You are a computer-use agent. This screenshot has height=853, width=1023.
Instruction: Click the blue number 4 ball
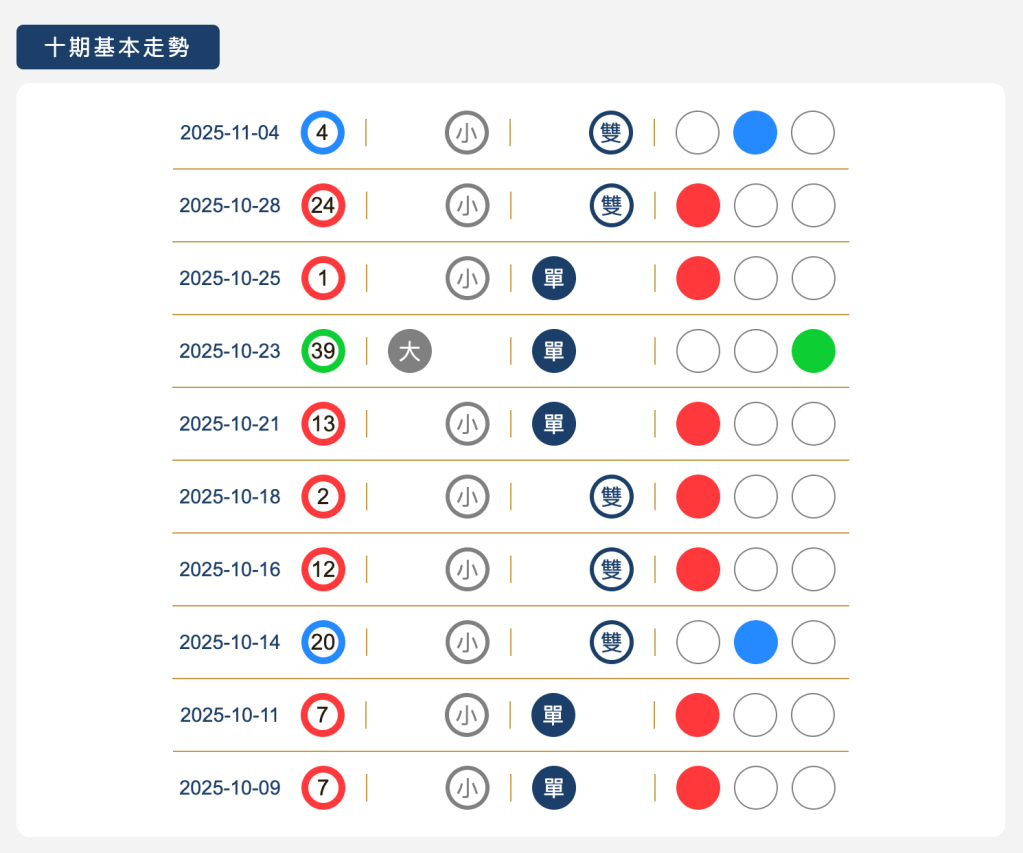(x=322, y=133)
